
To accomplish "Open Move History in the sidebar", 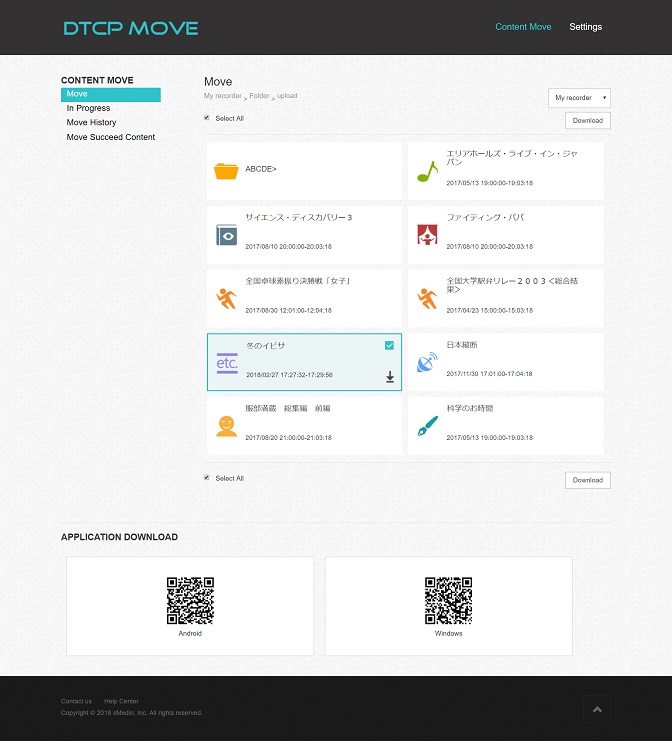I will click(91, 123).
